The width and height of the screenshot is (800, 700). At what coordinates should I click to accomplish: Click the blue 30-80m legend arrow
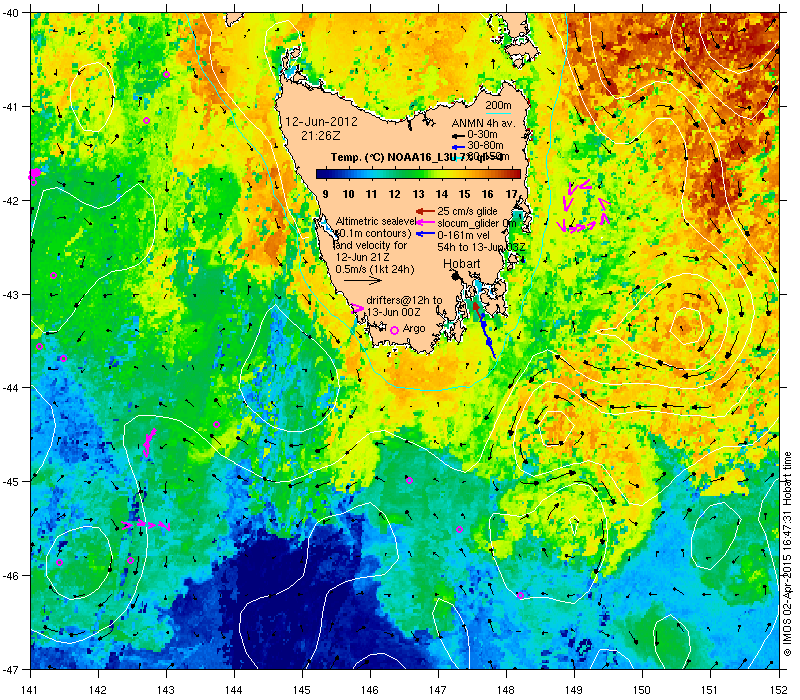[457, 147]
